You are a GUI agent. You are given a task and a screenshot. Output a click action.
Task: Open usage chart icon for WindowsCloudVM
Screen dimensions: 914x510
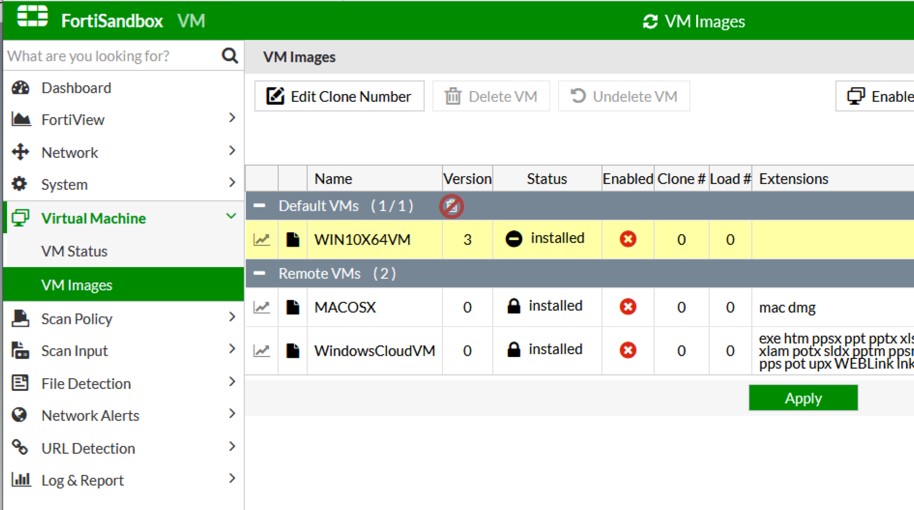click(262, 350)
